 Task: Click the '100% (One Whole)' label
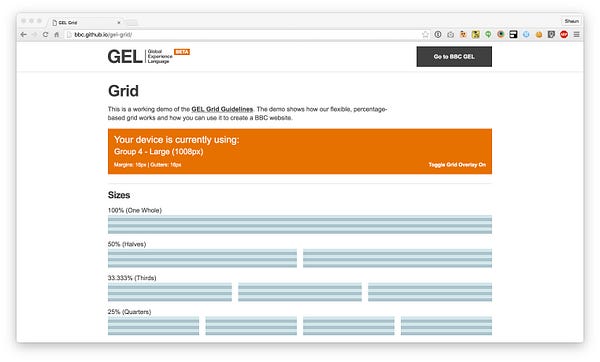[x=135, y=210]
